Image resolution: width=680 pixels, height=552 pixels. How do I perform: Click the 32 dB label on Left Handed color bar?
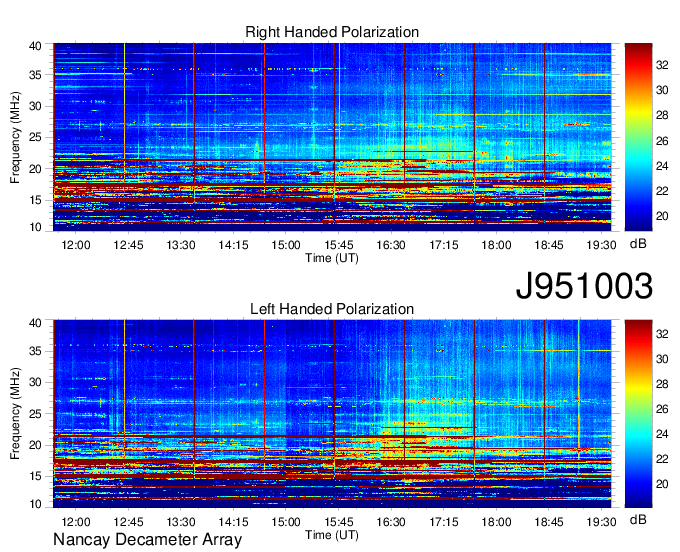[x=662, y=333]
